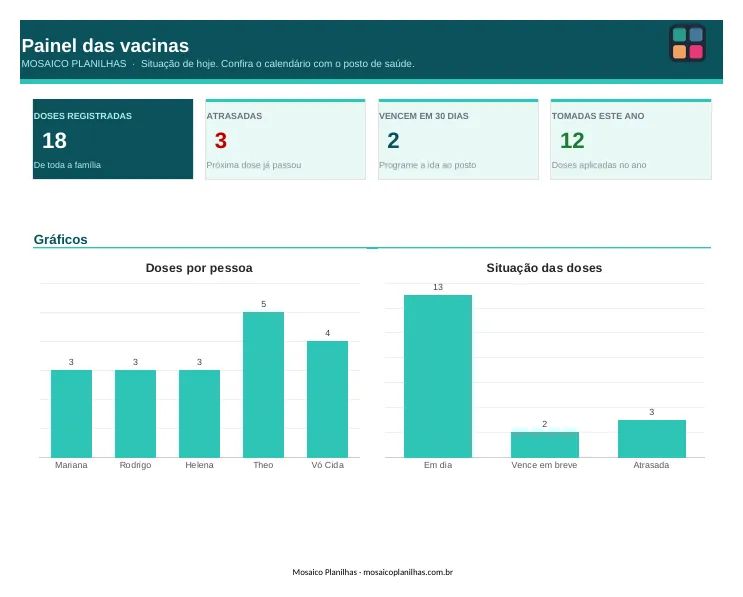Select Rodrigo's bar in the chart

pyautogui.click(x=136, y=414)
